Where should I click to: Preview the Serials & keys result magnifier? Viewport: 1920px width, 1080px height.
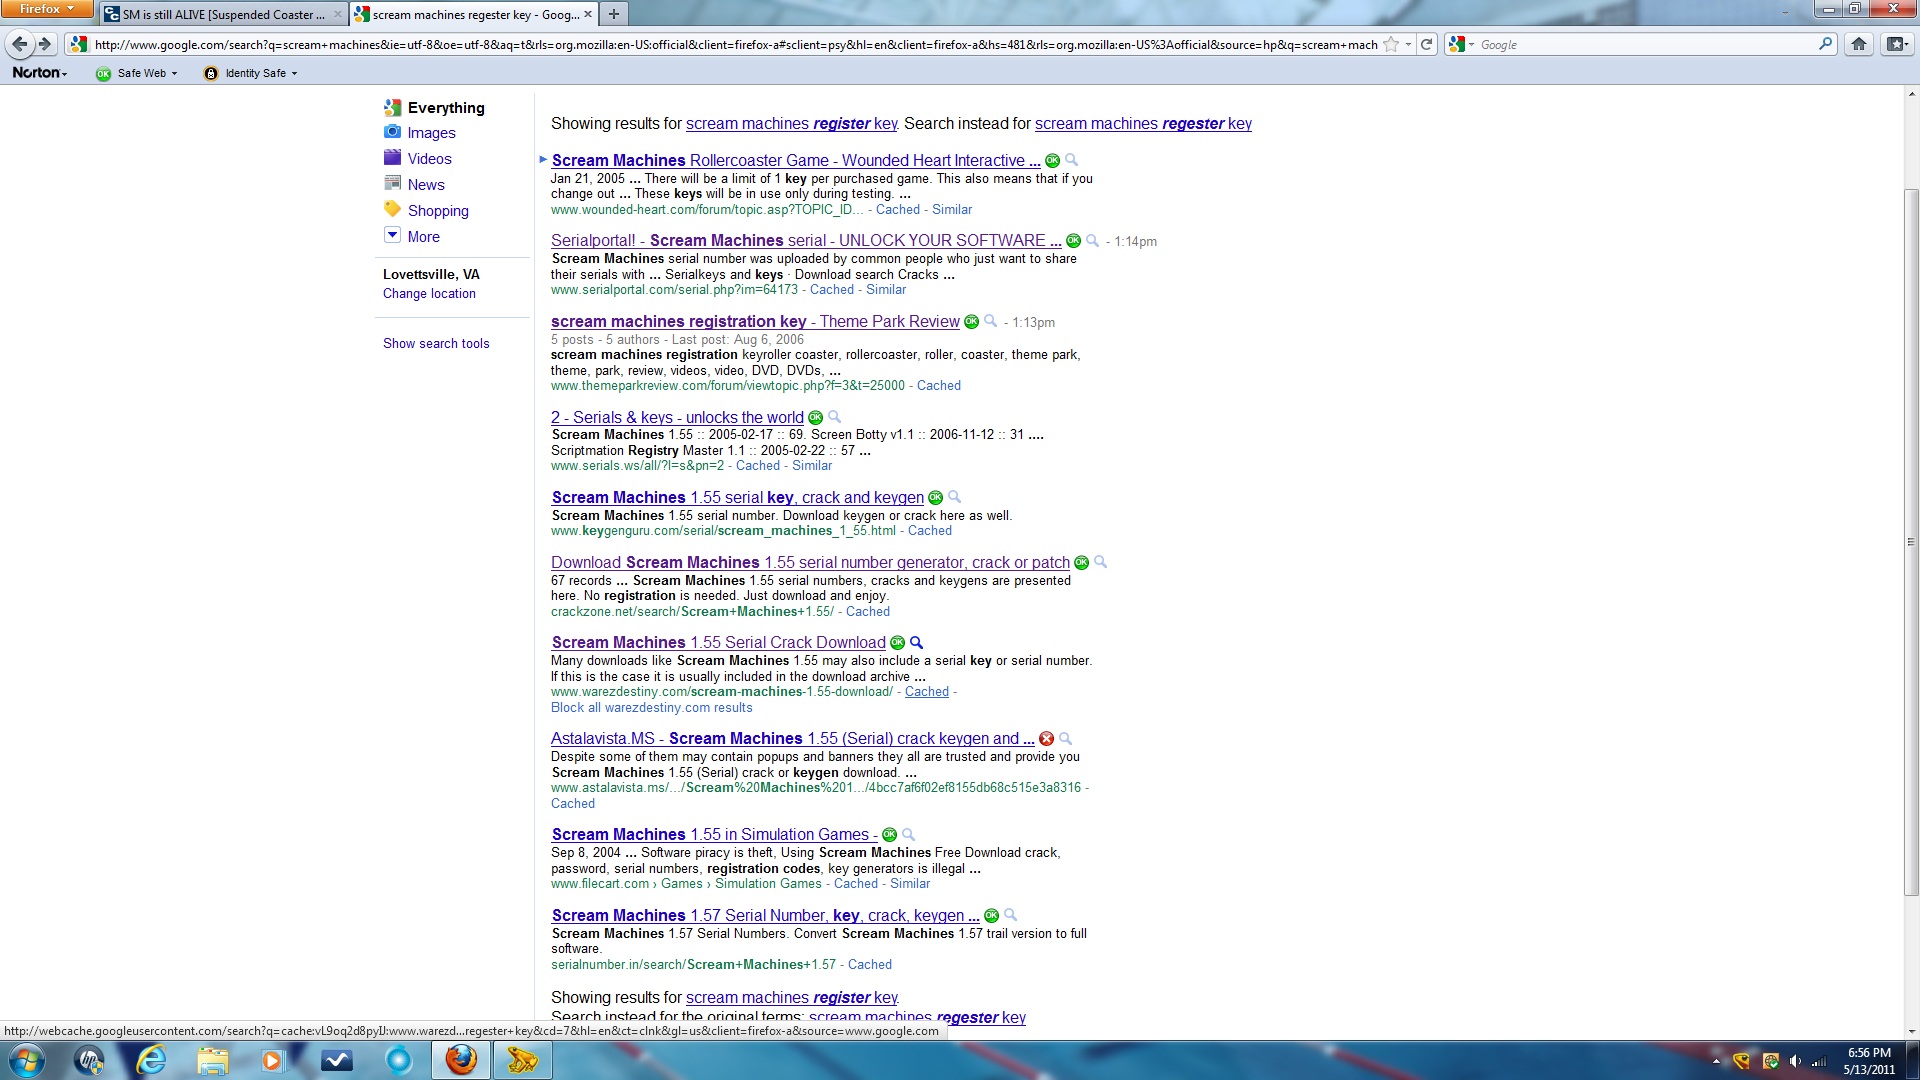(x=834, y=418)
